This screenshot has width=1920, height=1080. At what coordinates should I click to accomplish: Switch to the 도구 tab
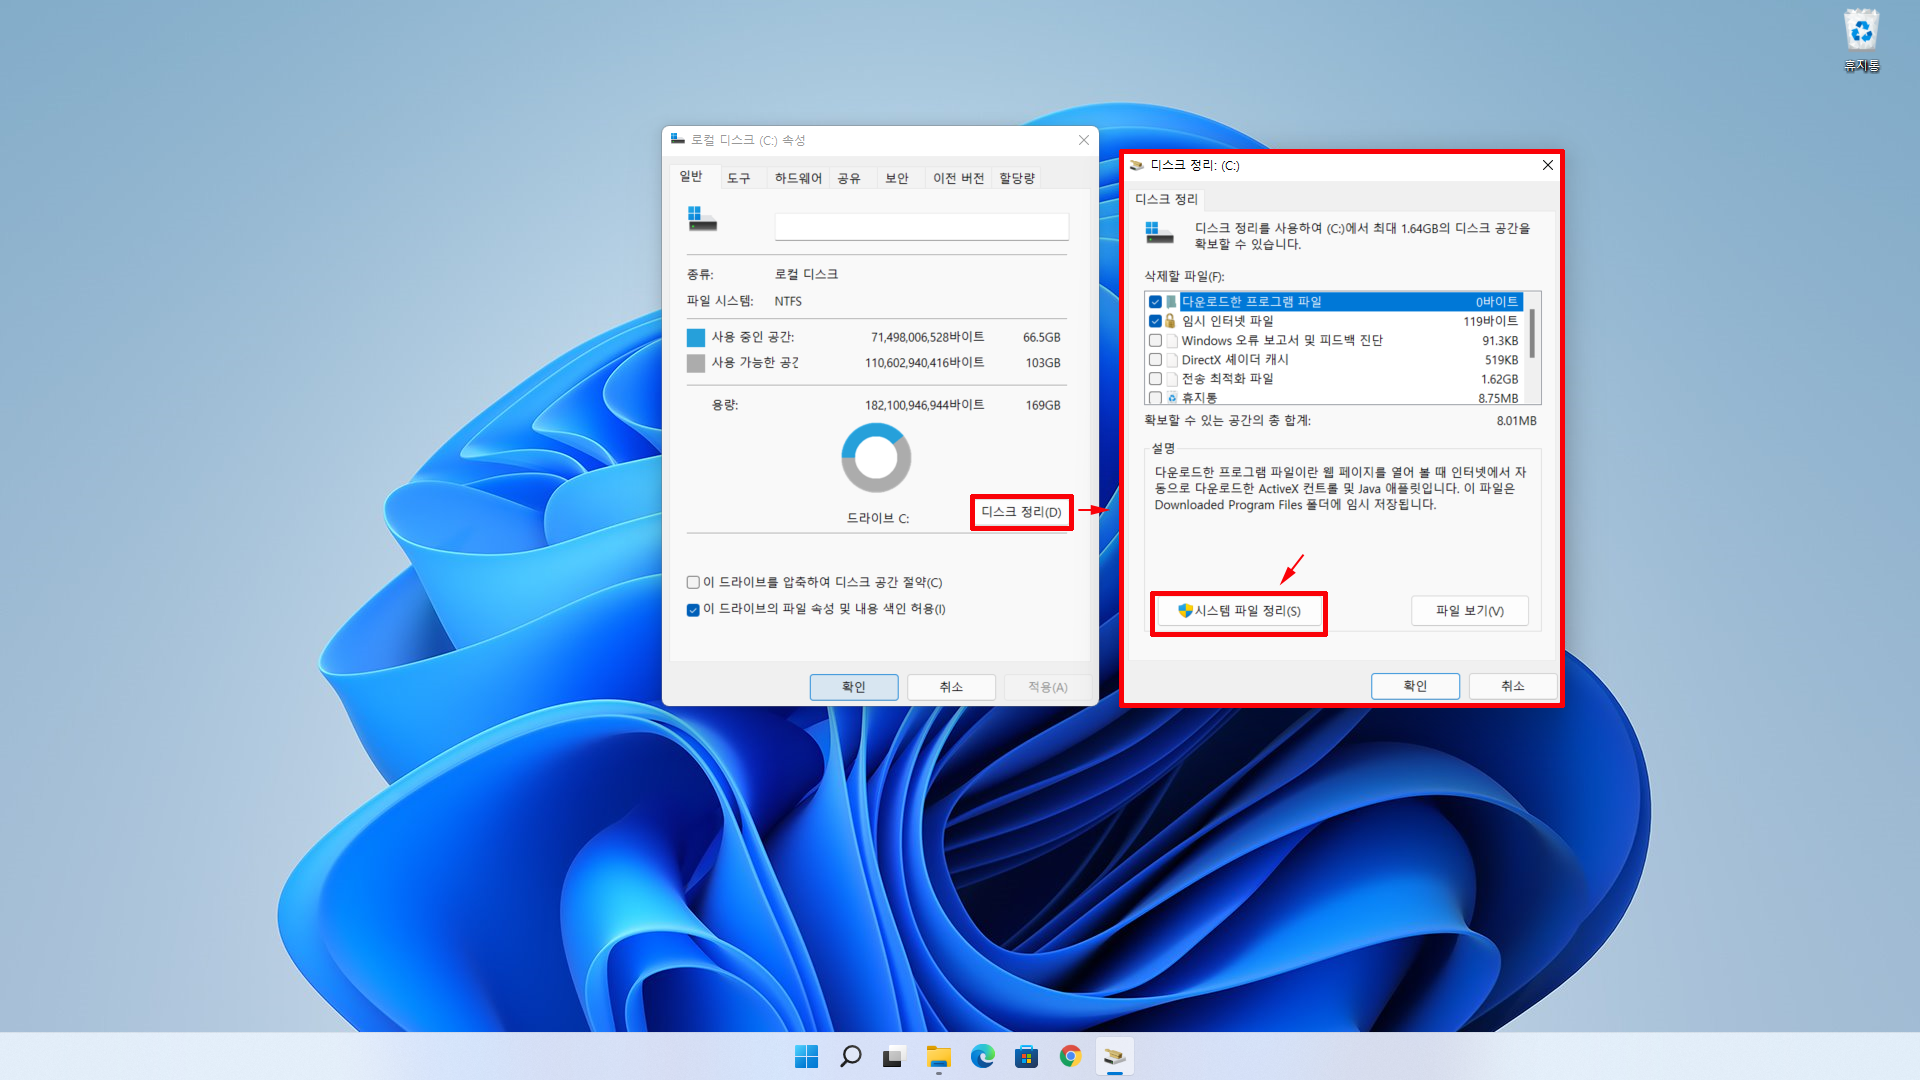[x=738, y=178]
